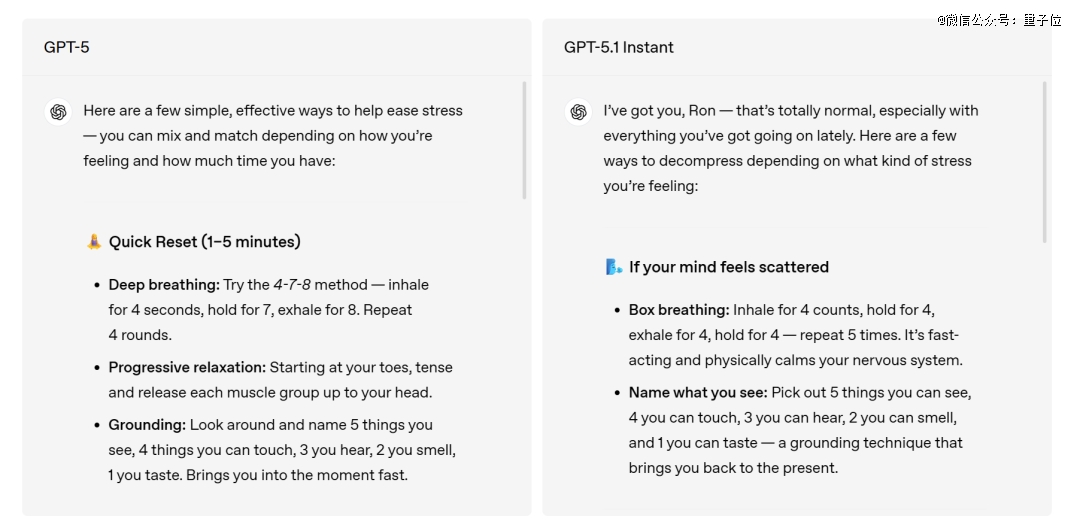Click the GPT-5 panel scrollbar
This screenshot has height=531, width=1080.
524,140
